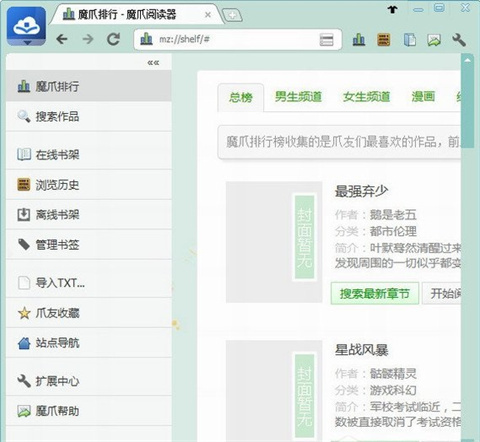Image resolution: width=480 pixels, height=442 pixels.
Task: Go back with the back arrow
Action: click(x=62, y=39)
